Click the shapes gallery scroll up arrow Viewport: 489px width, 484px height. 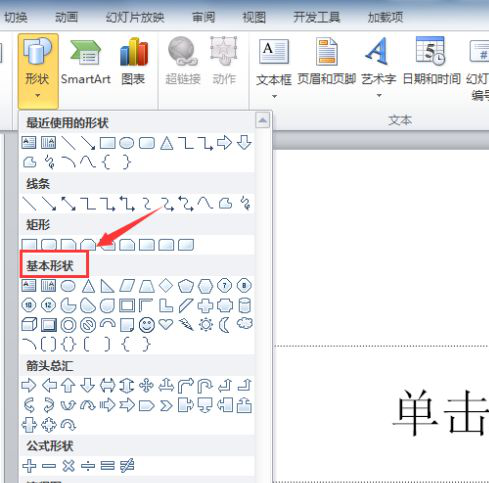tap(263, 120)
